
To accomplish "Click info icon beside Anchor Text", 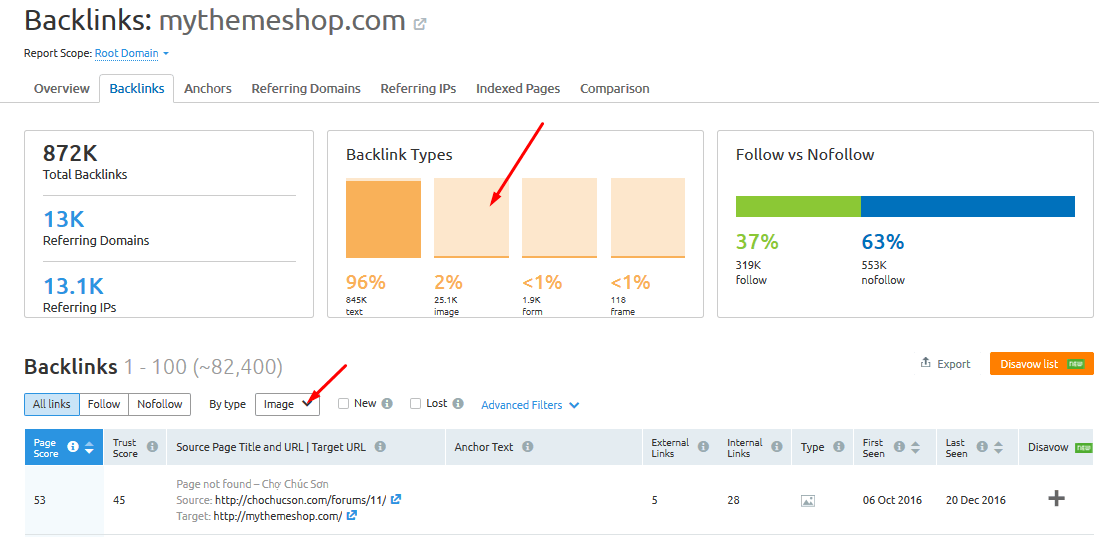I will click(x=528, y=447).
